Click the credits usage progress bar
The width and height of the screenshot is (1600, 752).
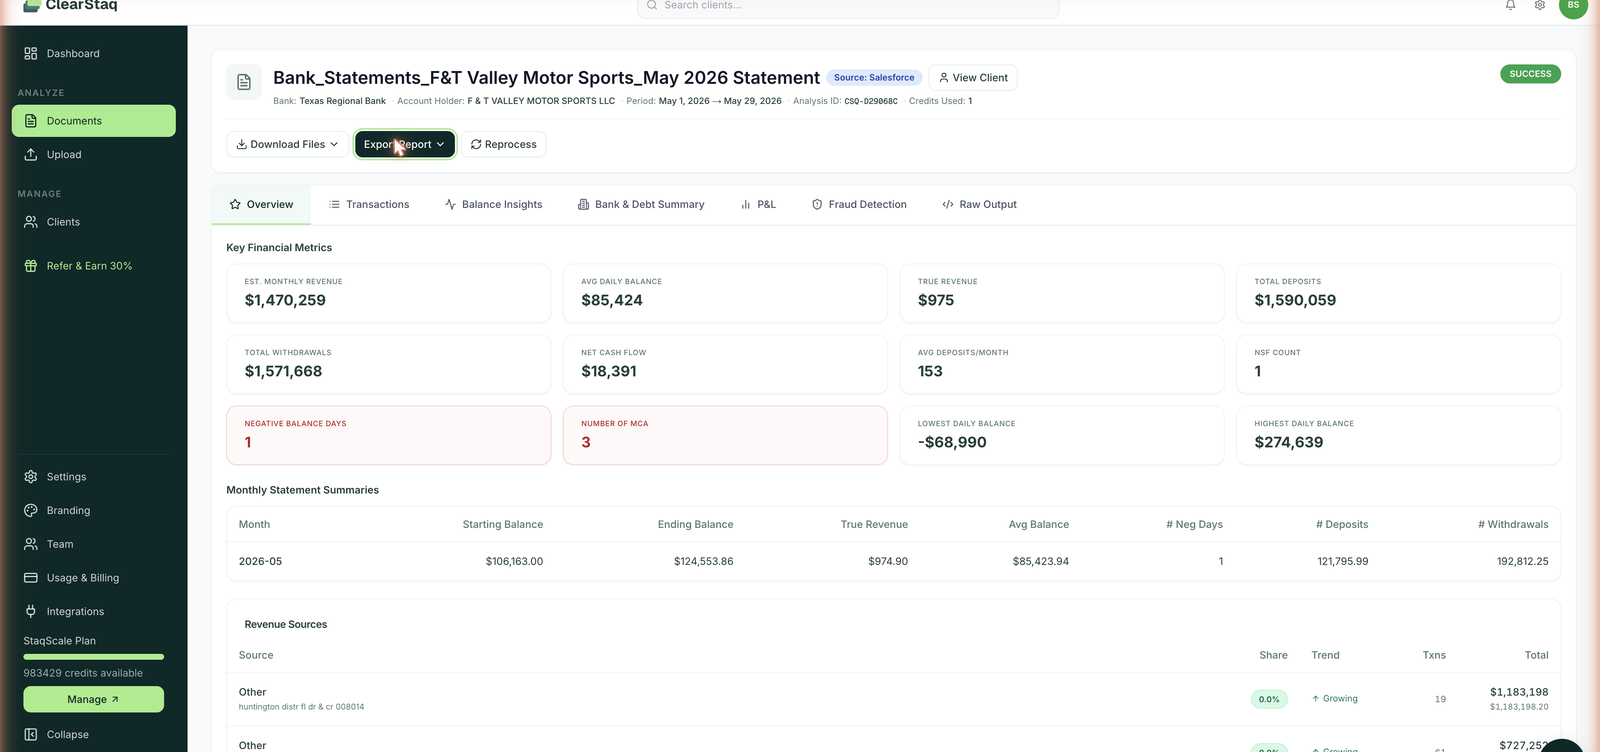click(93, 657)
